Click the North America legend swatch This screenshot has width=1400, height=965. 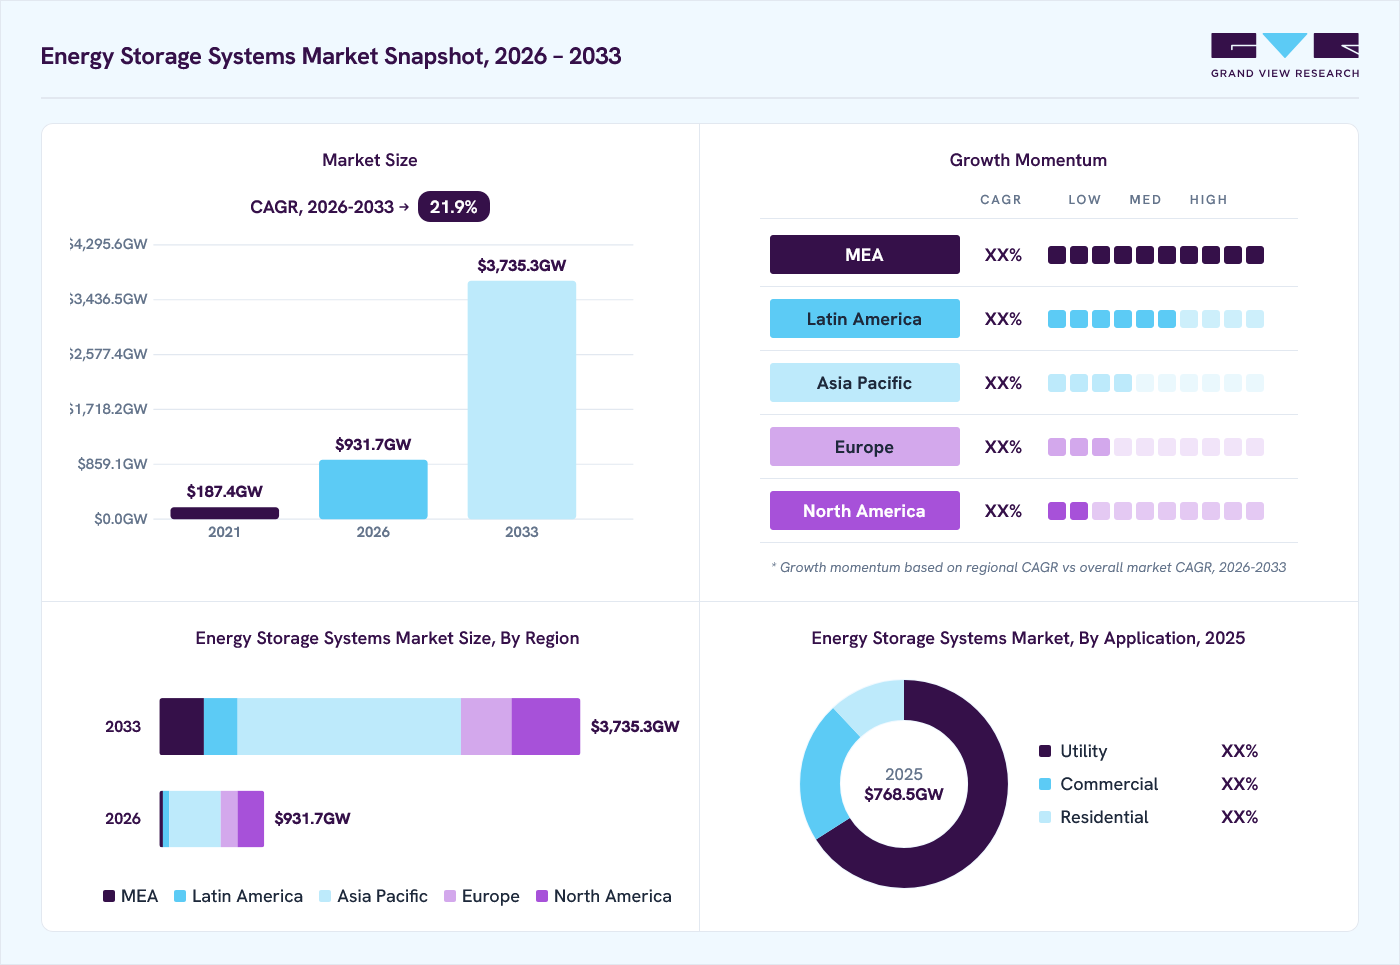coord(542,896)
